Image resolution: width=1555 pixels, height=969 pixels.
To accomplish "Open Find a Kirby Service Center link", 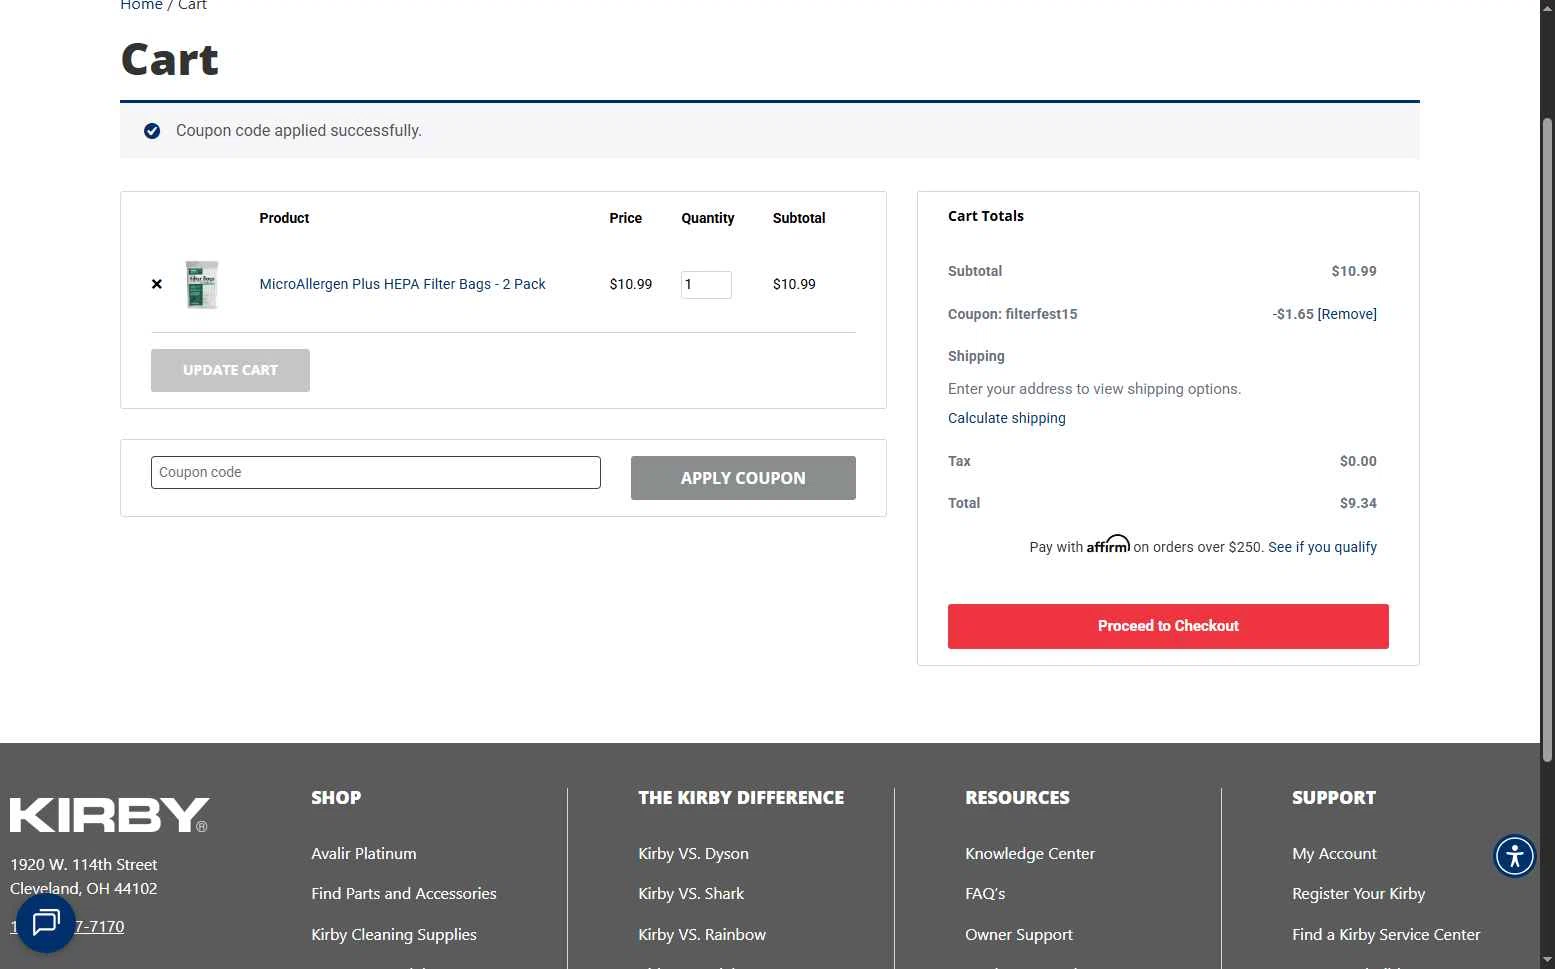I will click(1386, 934).
